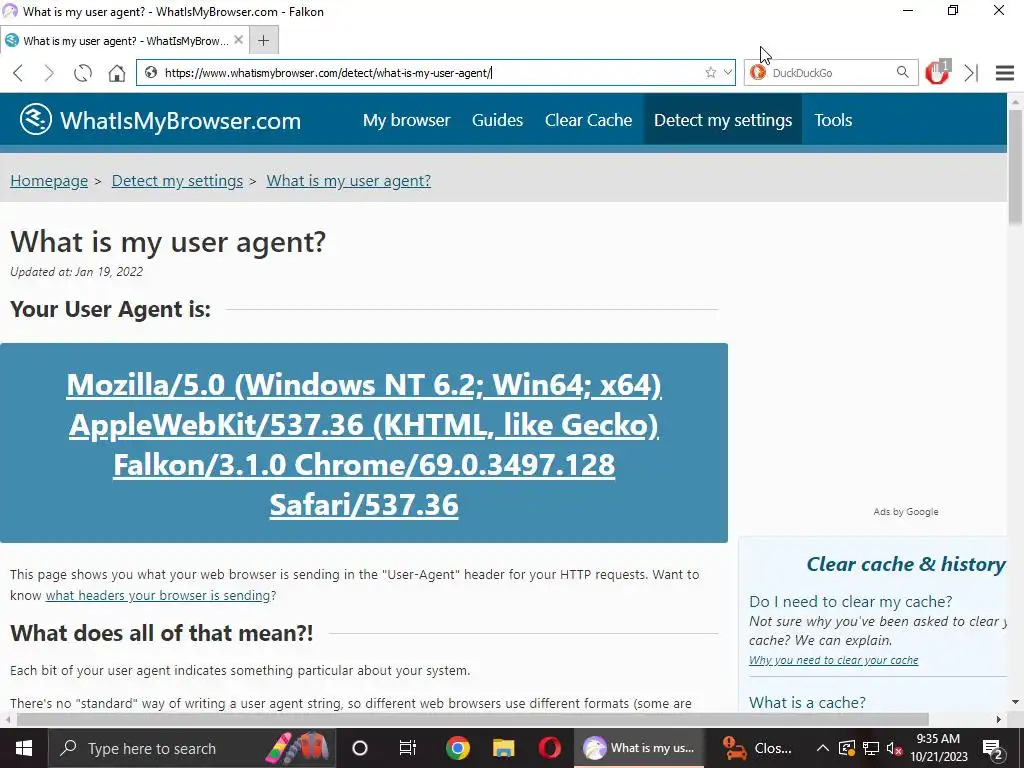Click the taskbar 'Type here to search' box
Image resolution: width=1024 pixels, height=768 pixels.
[x=191, y=748]
